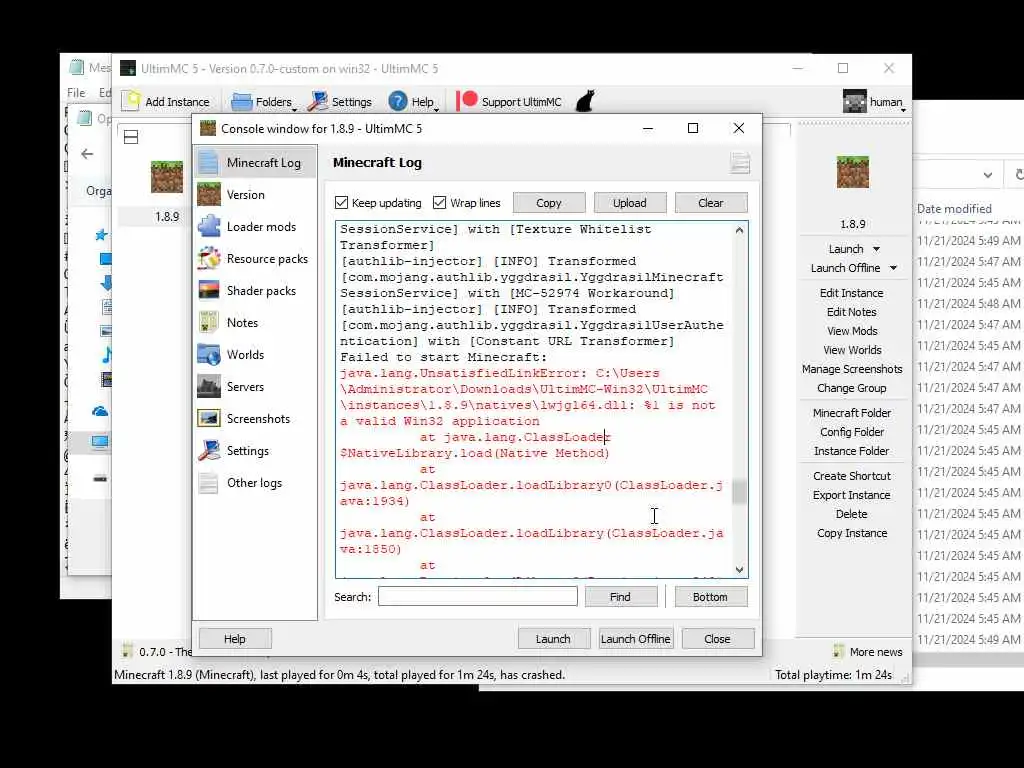Image resolution: width=1024 pixels, height=768 pixels.
Task: Upload the log with the Upload button
Action: tap(630, 203)
